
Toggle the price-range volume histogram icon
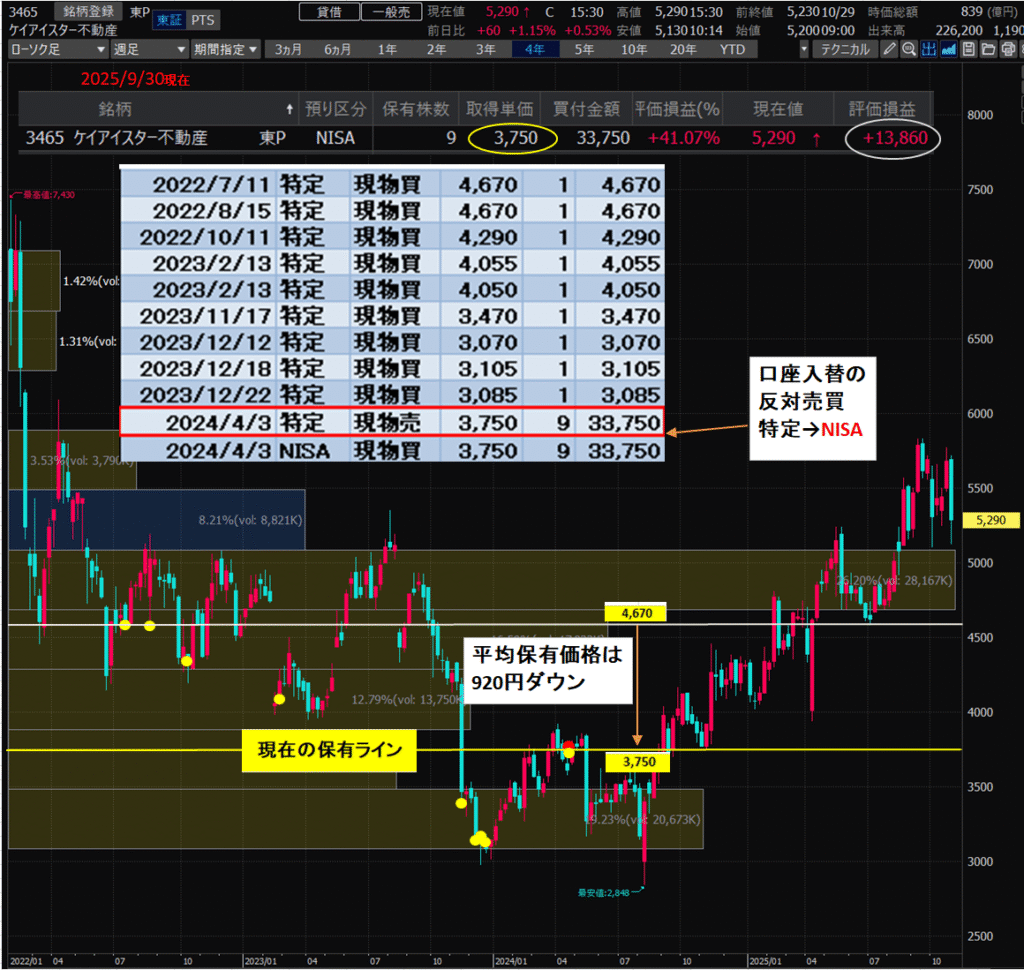(x=928, y=49)
